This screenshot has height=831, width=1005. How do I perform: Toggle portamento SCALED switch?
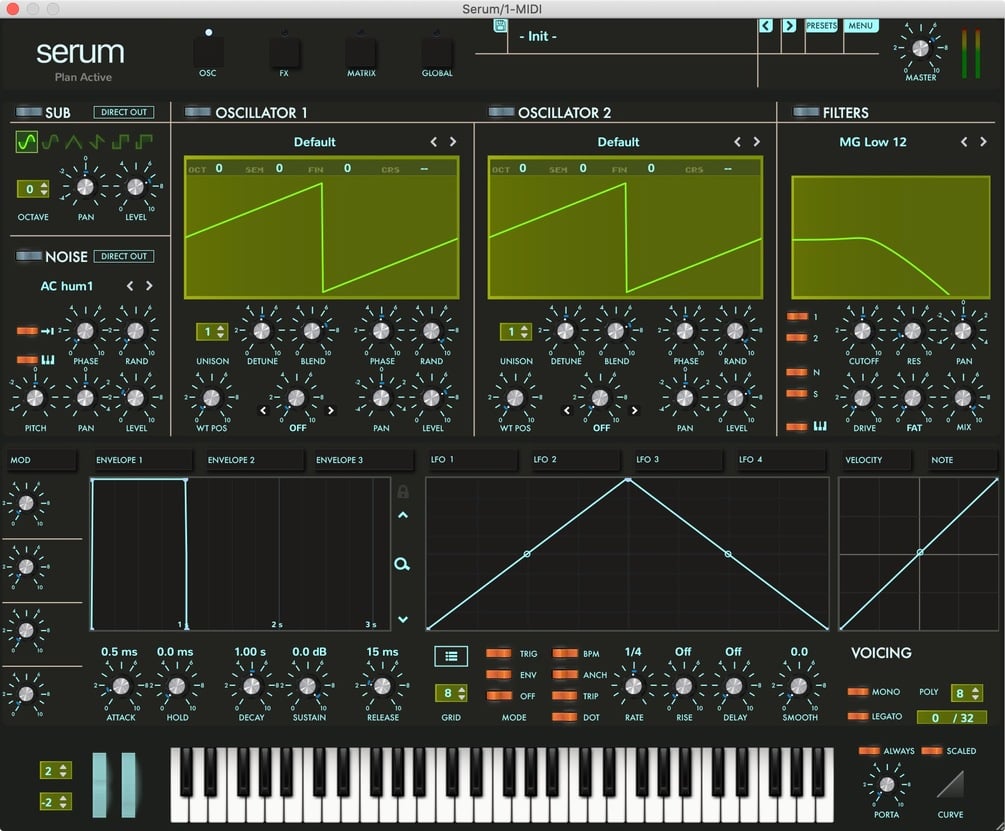click(932, 750)
